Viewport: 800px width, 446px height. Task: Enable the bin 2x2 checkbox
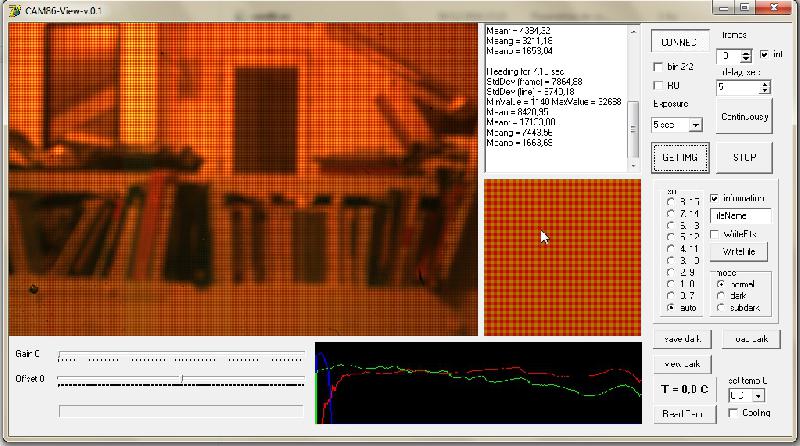pos(658,67)
